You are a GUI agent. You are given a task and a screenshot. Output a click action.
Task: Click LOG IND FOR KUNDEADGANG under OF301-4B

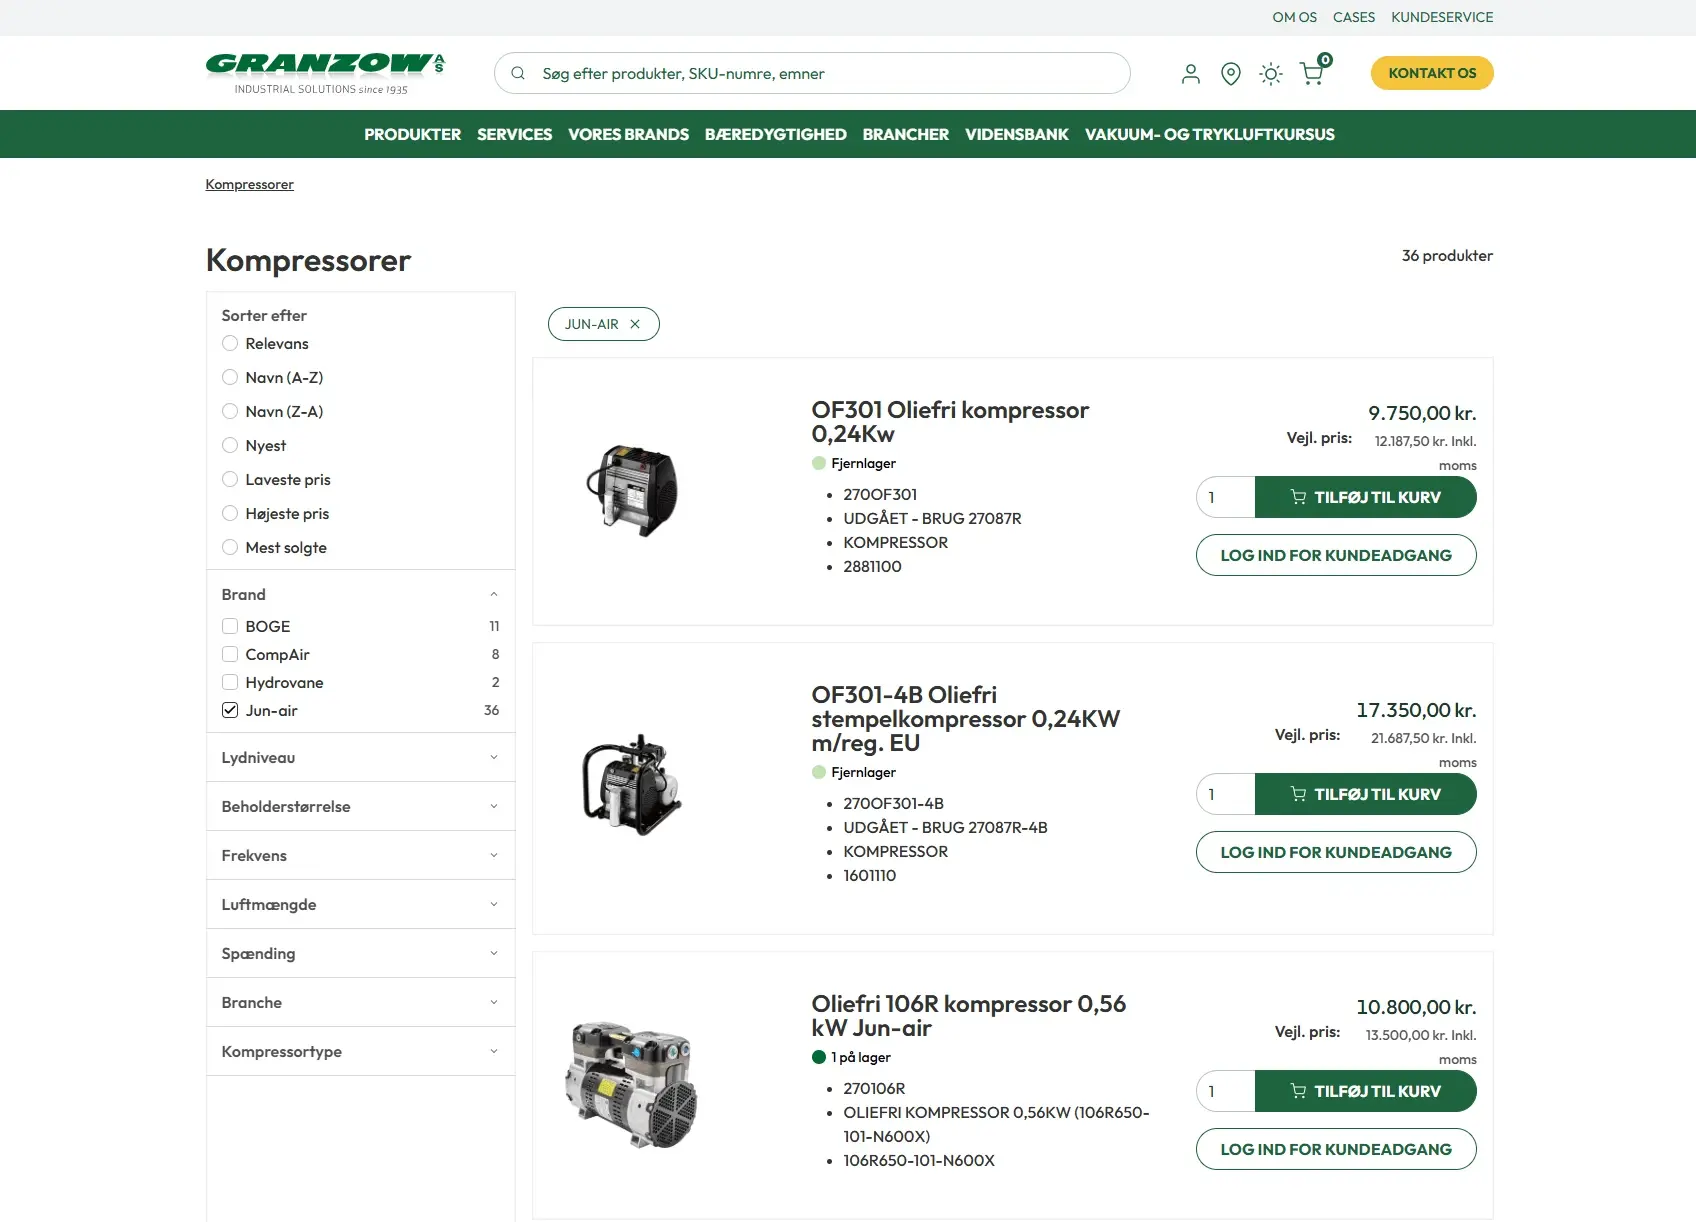tap(1336, 852)
